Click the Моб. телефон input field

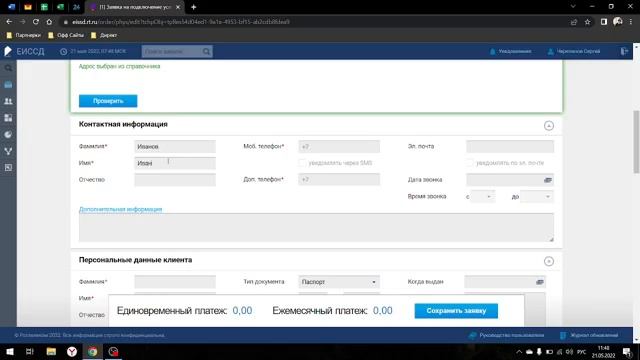(x=339, y=147)
